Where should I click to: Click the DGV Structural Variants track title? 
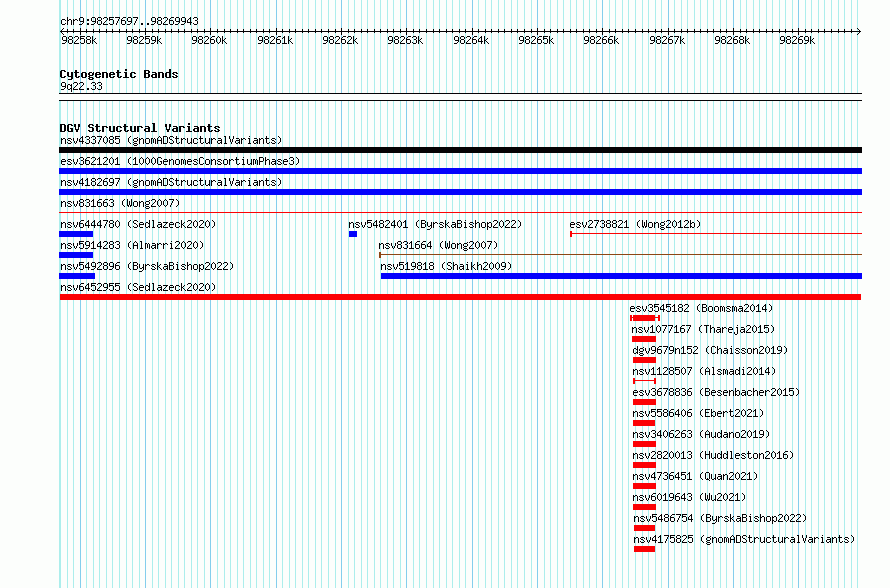coord(140,128)
